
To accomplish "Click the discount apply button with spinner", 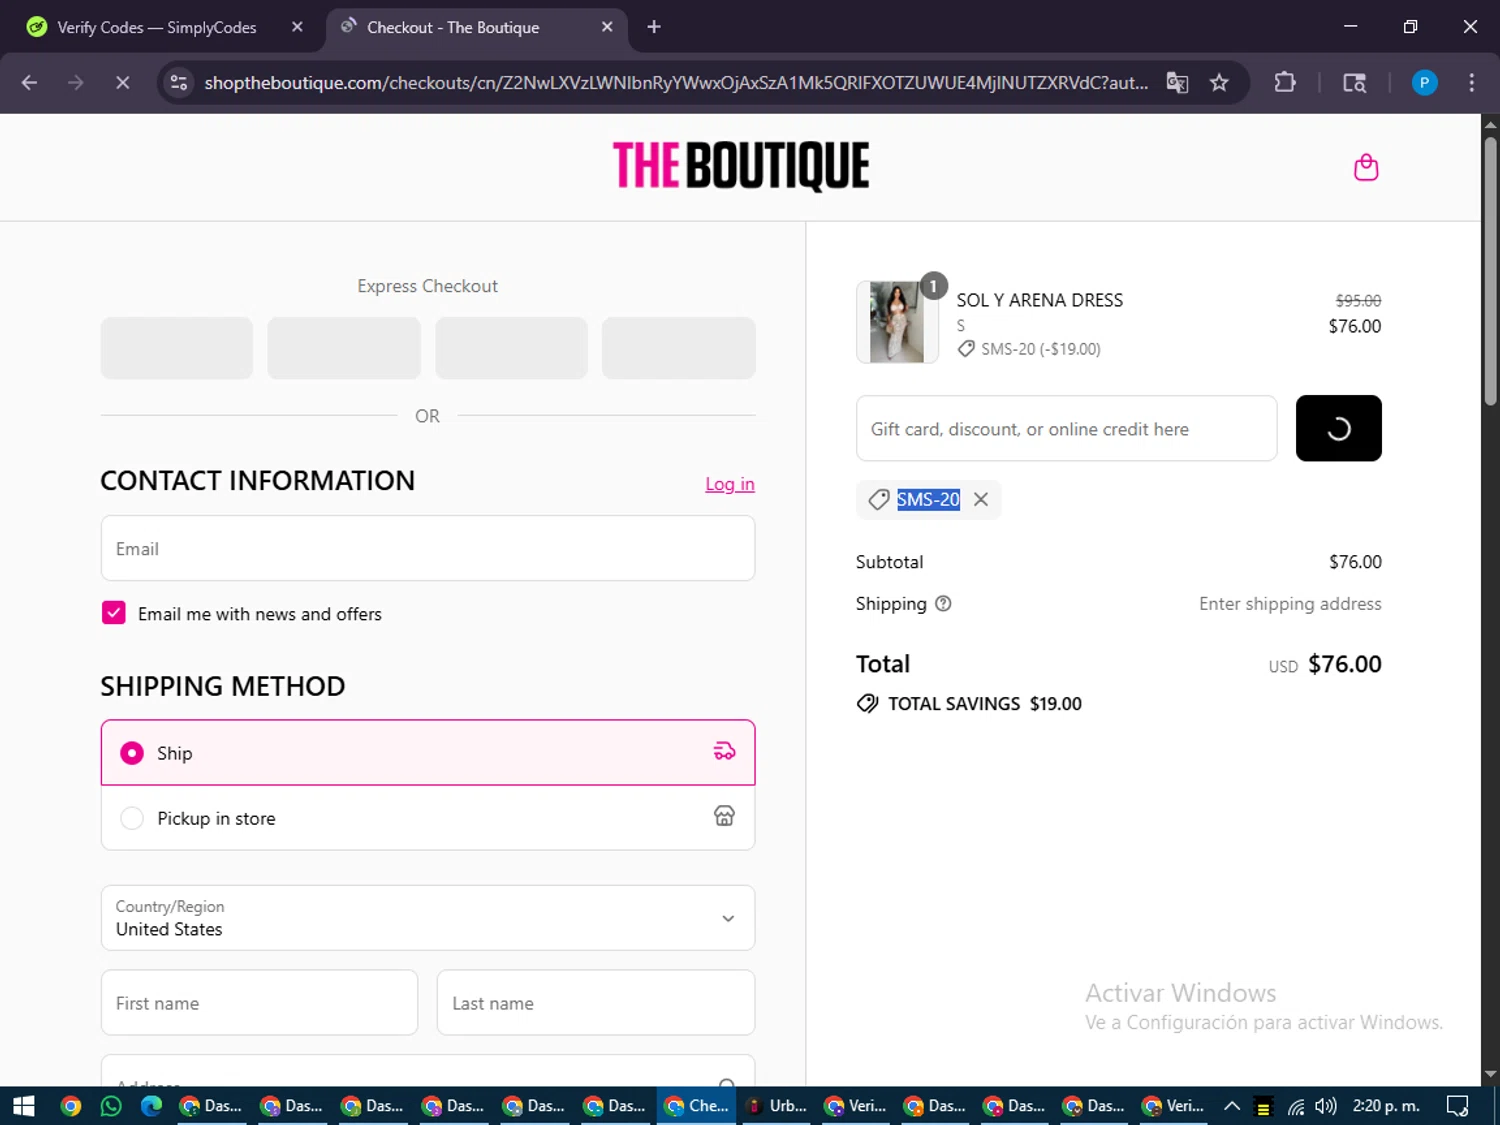I will pyautogui.click(x=1338, y=428).
